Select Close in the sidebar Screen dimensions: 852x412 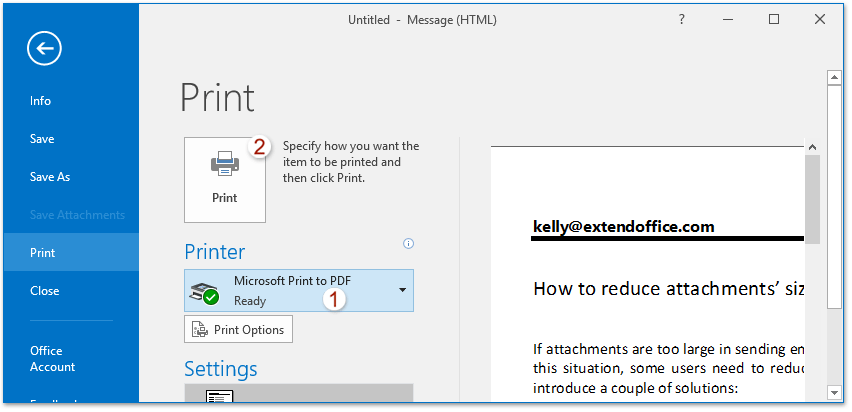coord(44,291)
